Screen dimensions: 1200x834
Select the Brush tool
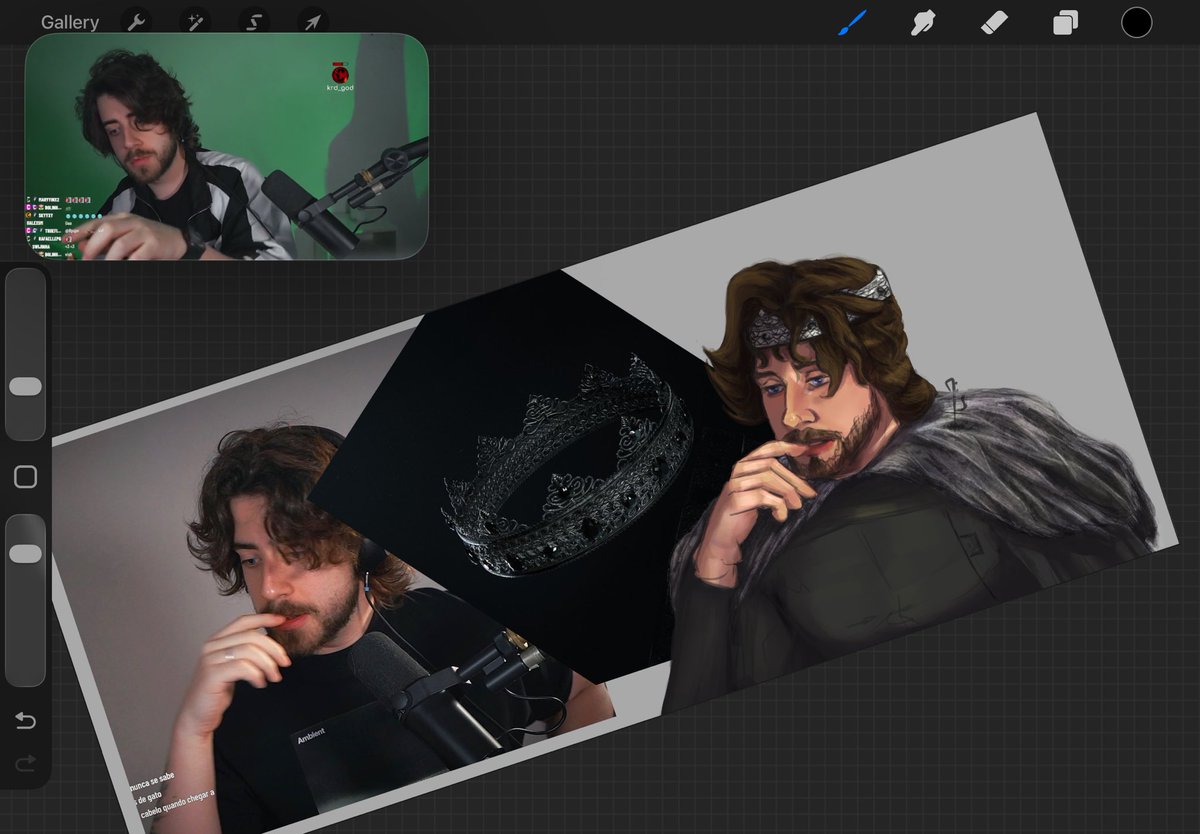coord(851,22)
